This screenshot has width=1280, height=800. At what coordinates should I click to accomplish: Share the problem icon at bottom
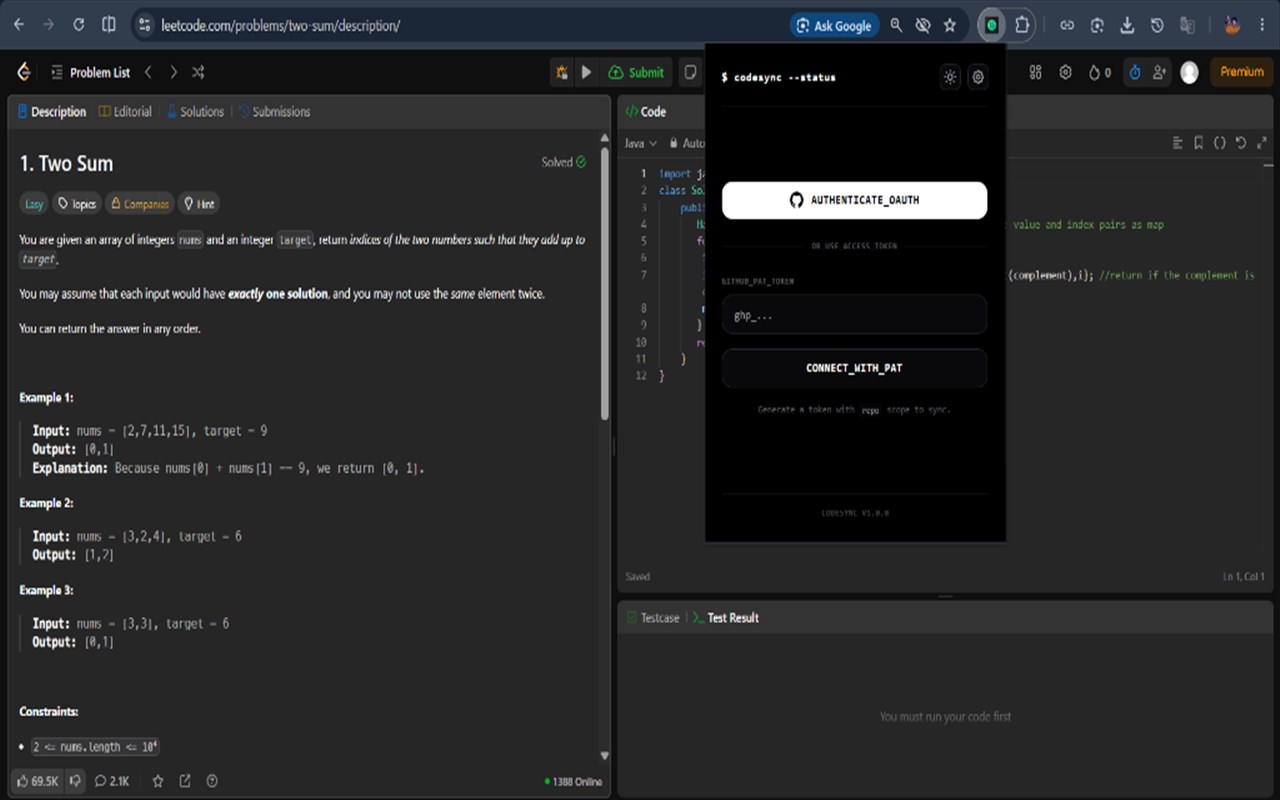click(185, 781)
